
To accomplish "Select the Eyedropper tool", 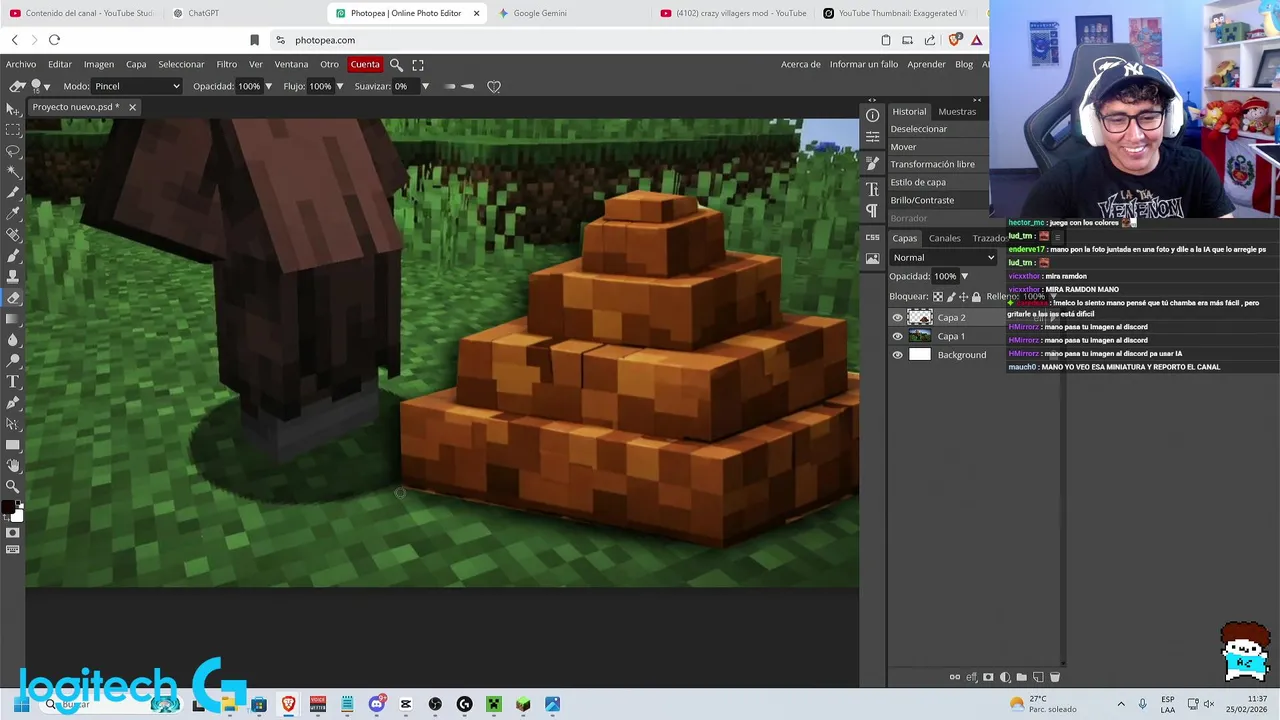I will 12,214.
